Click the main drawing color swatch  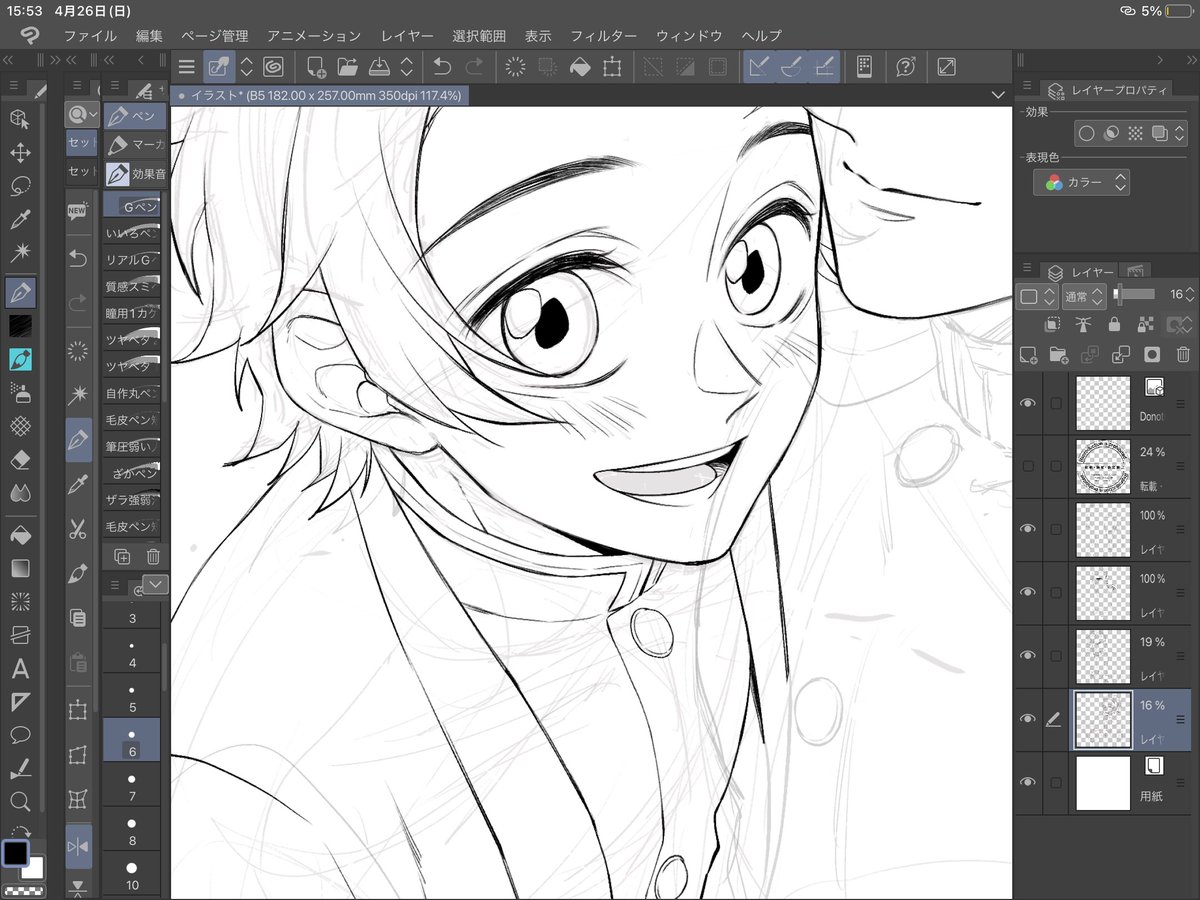click(15, 853)
